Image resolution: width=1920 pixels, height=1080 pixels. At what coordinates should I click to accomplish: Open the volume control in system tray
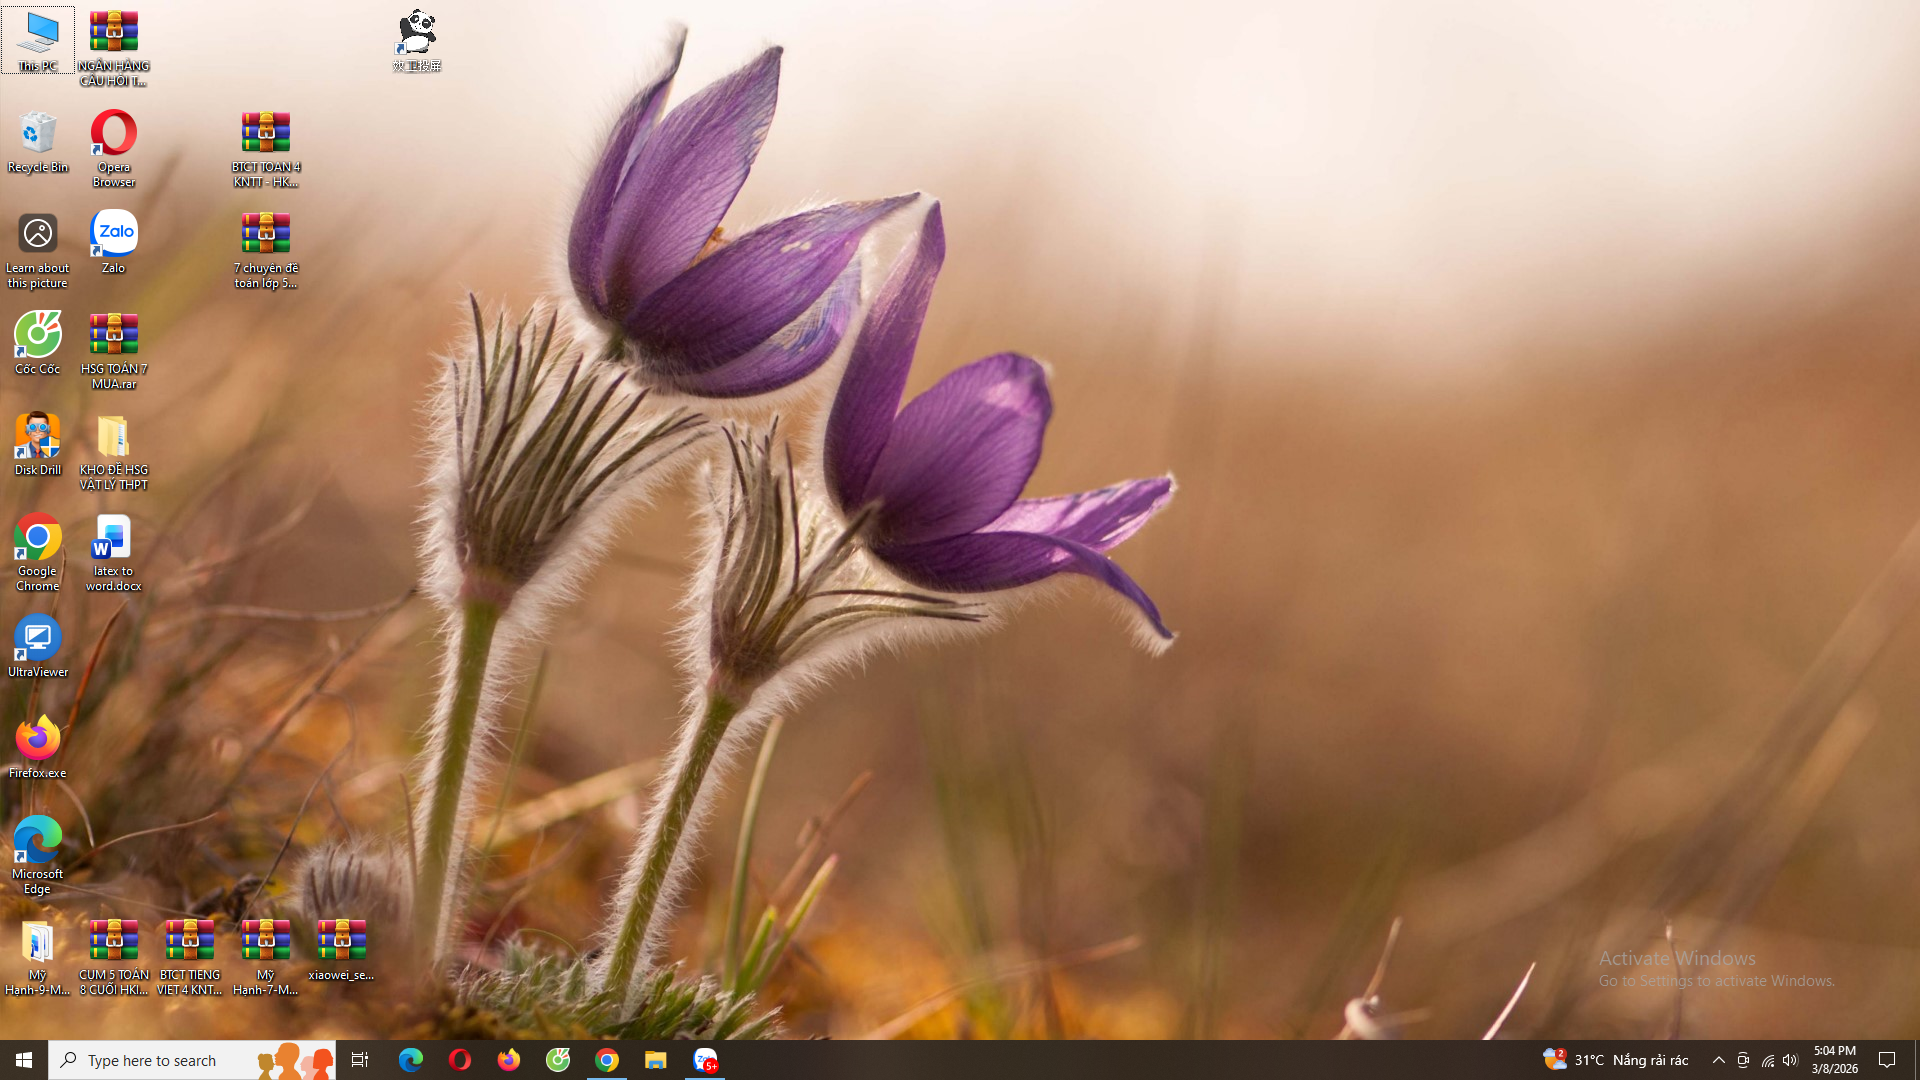[1790, 1060]
